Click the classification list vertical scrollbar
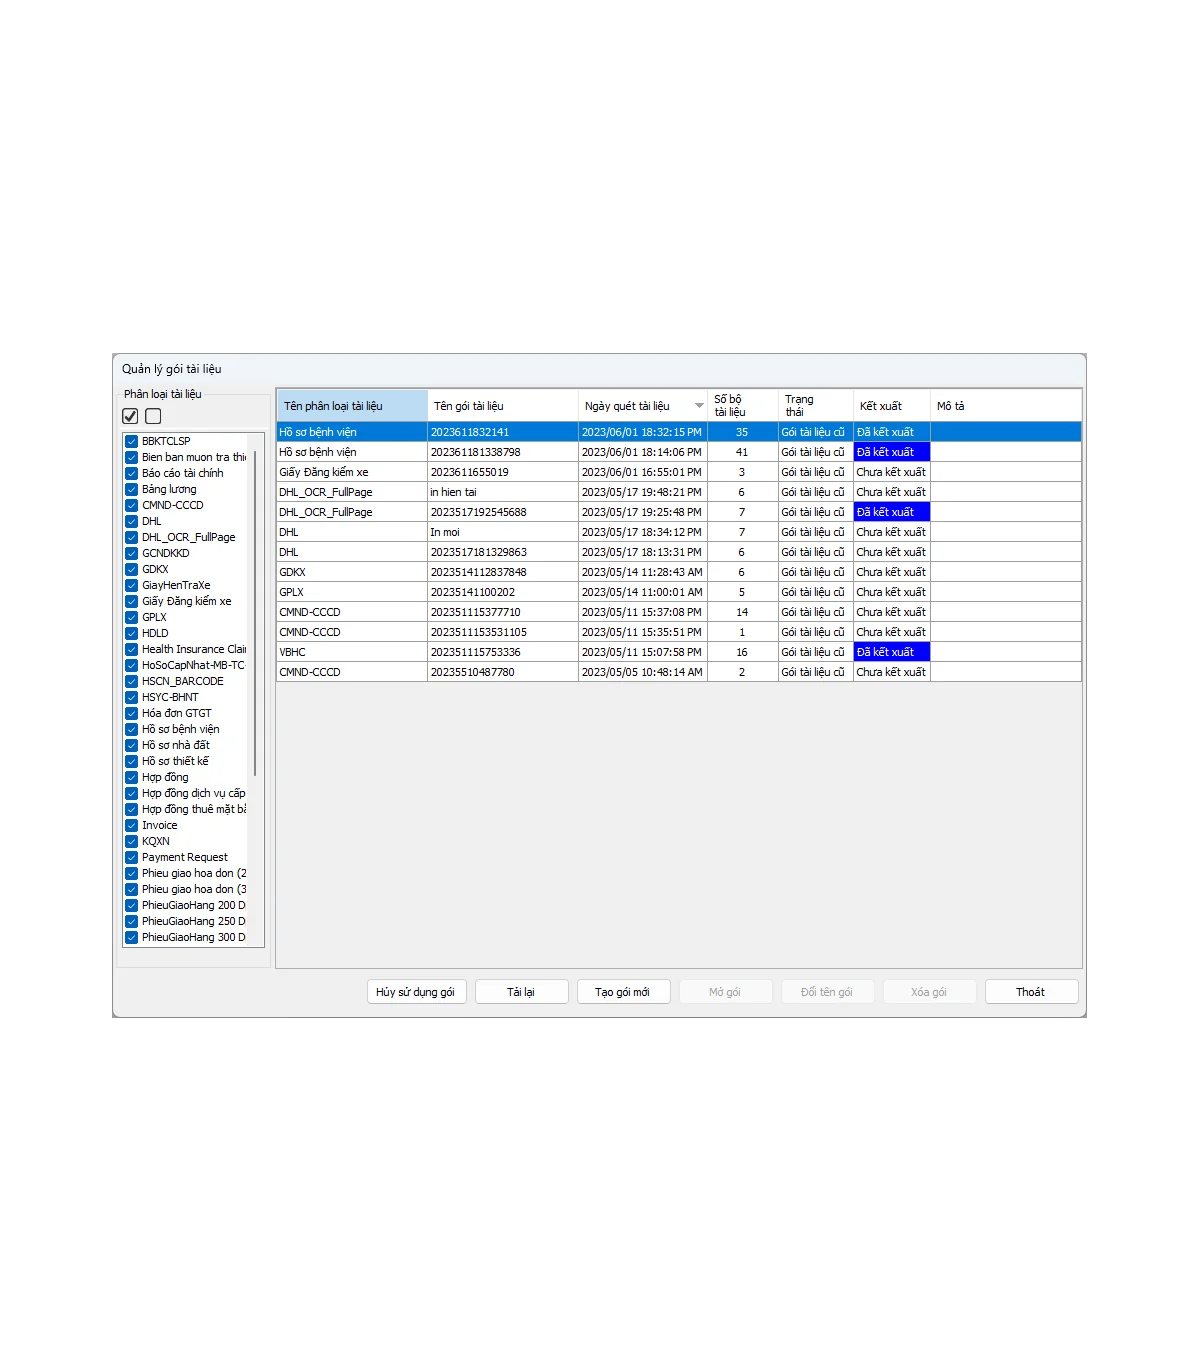Screen dimensions: 1200x1372 tap(256, 612)
